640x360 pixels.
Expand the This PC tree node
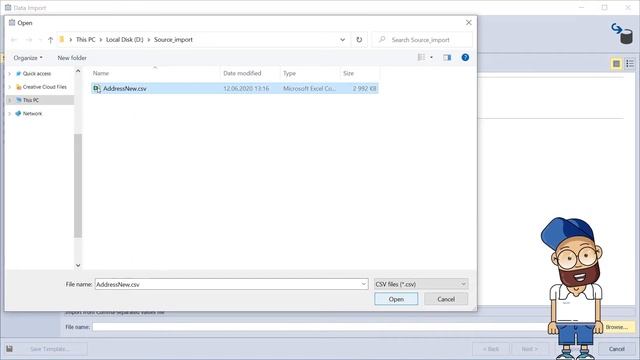pyautogui.click(x=10, y=100)
